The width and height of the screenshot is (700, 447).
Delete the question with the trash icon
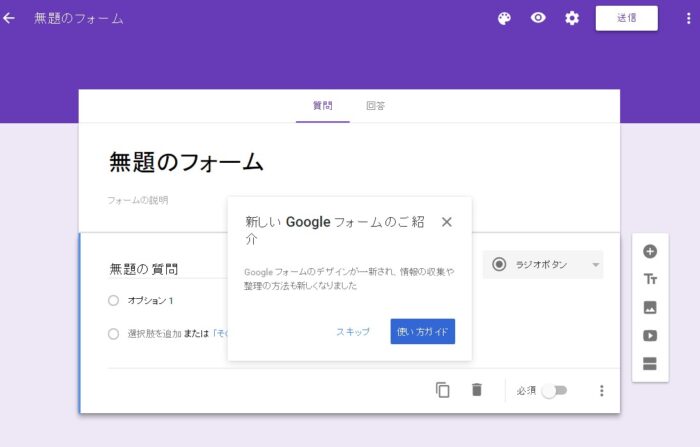(x=477, y=390)
